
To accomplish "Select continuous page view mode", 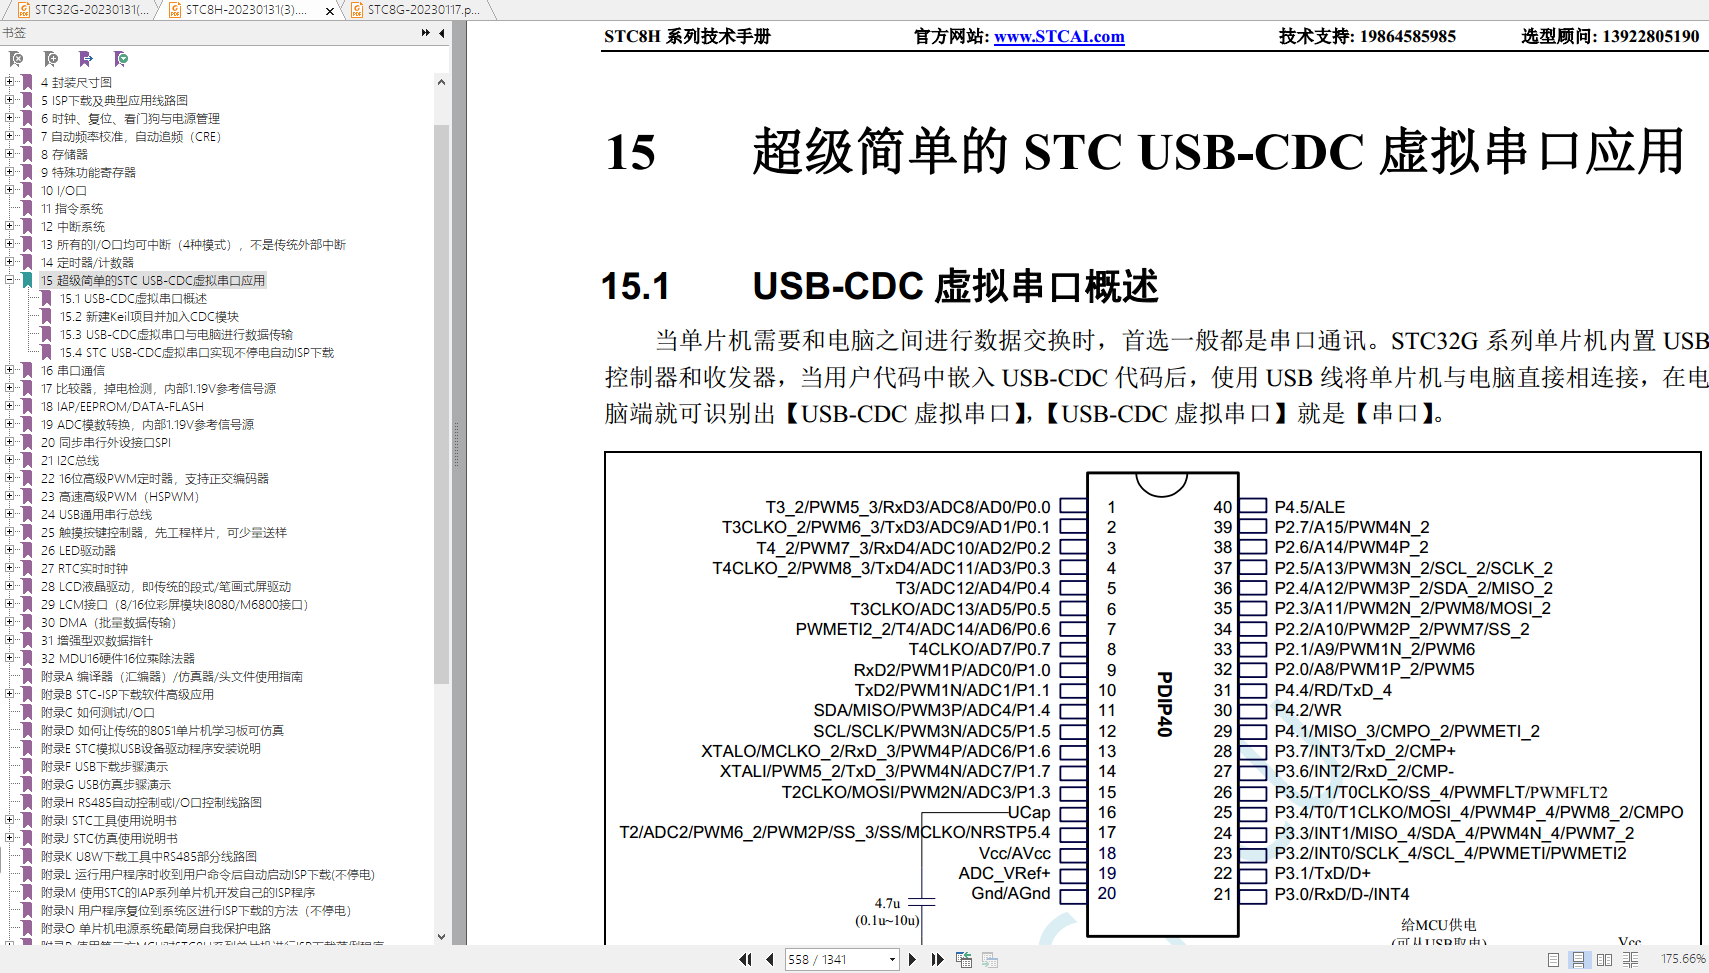I will point(1578,959).
